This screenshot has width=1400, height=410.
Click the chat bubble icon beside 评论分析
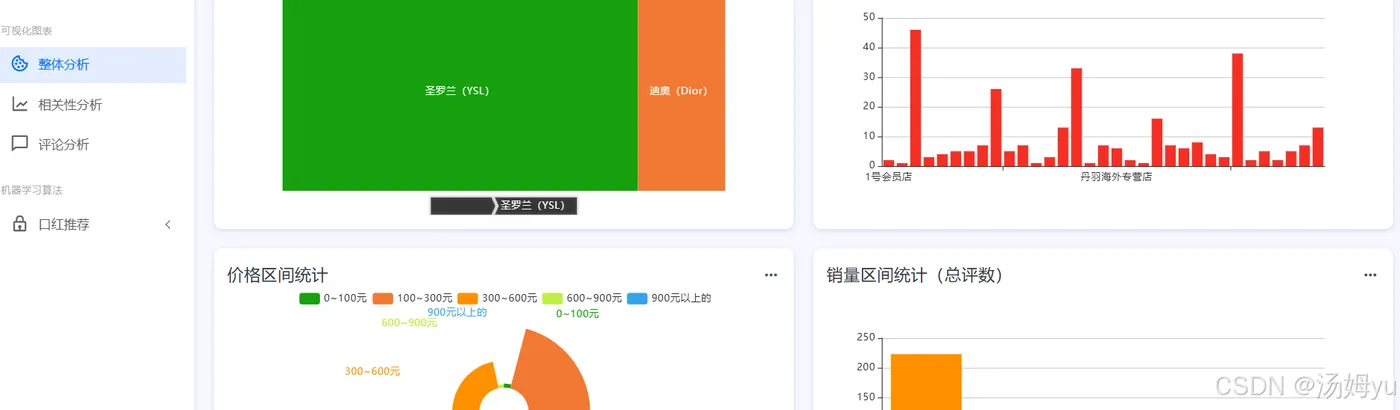coord(19,144)
